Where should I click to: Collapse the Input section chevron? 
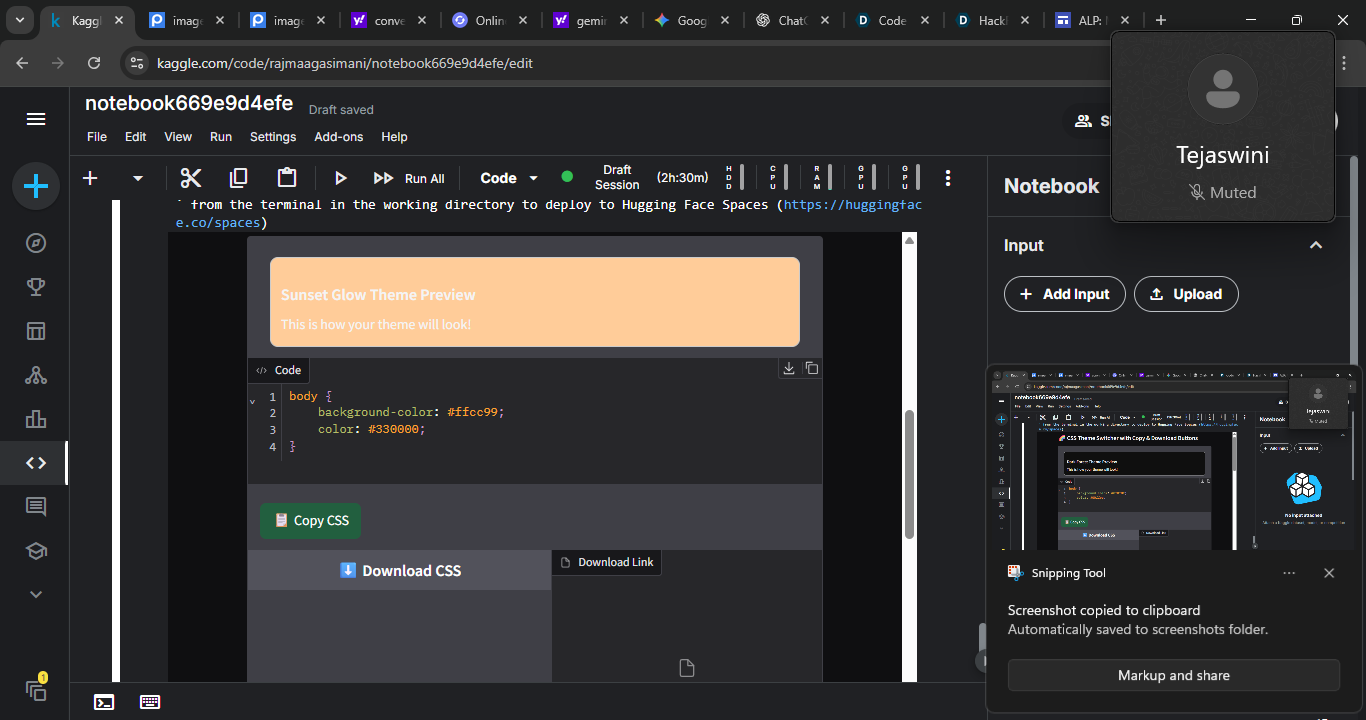click(x=1316, y=245)
